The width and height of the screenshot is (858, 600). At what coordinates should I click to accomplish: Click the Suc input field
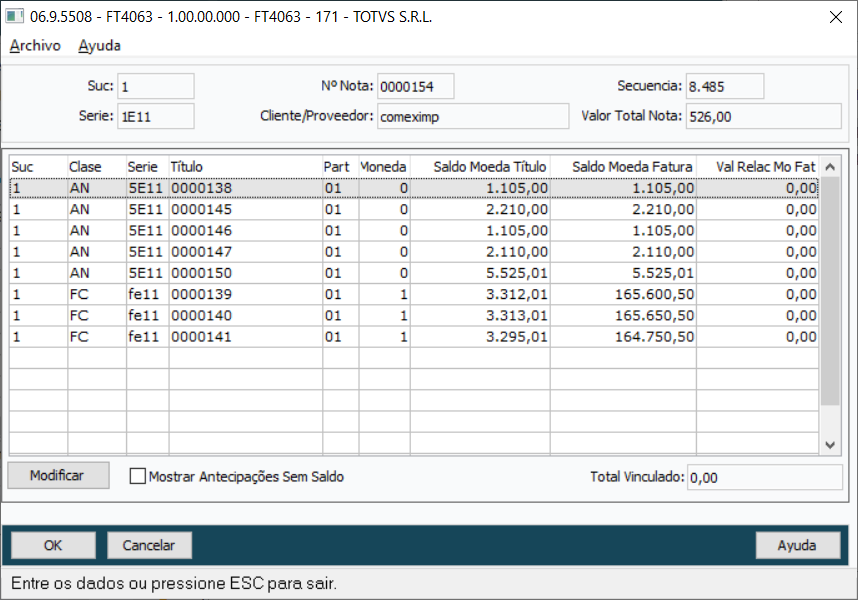[156, 86]
